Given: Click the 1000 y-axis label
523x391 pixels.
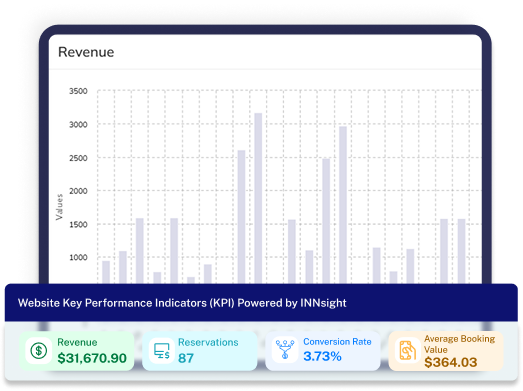Looking at the screenshot, I should tap(78, 257).
